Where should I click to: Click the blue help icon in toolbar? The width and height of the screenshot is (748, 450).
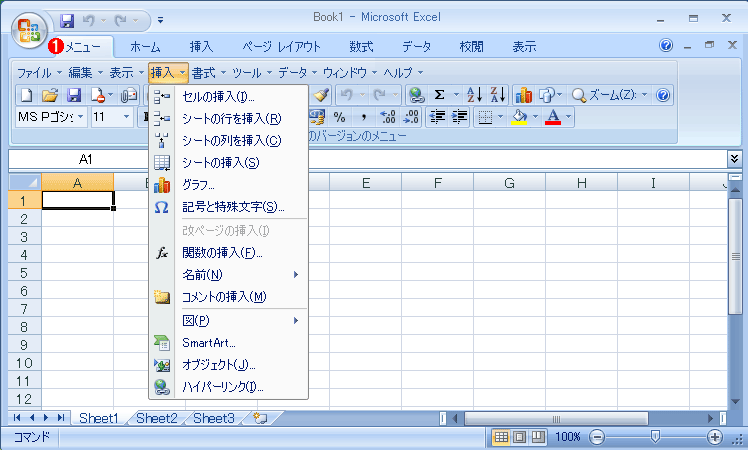pos(663,95)
